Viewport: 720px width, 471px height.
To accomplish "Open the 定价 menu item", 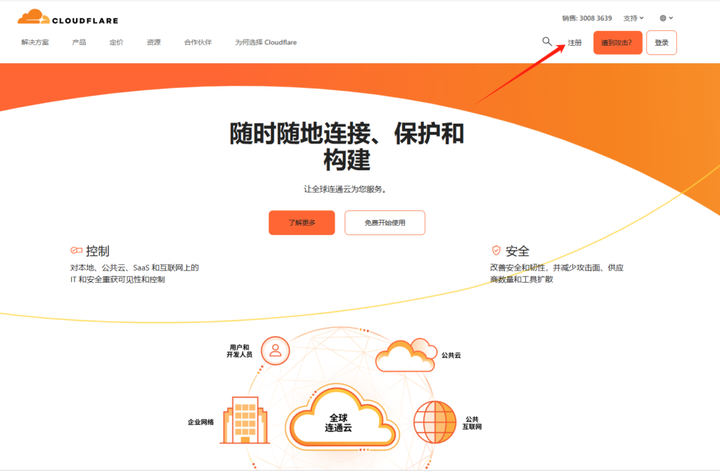I will click(116, 42).
